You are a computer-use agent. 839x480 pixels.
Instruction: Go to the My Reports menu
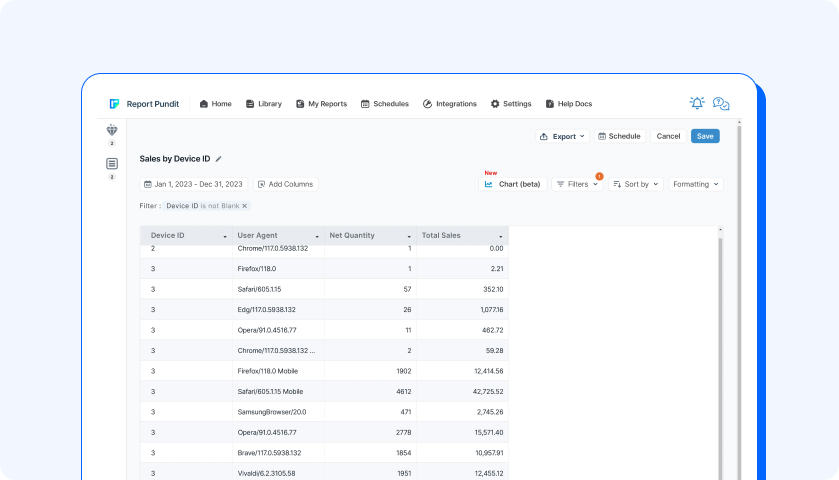pos(321,104)
